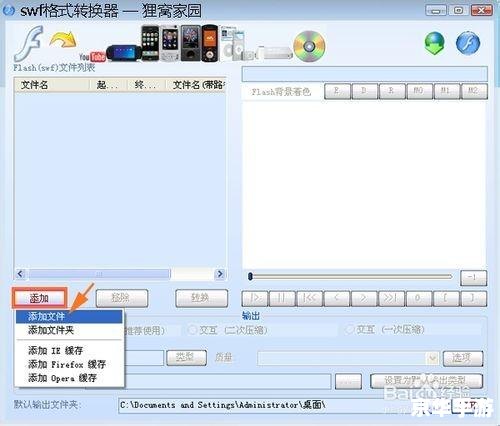Screen dimensions: 500x426
Task: Jump to first frame with |<< button
Action: pos(309,298)
